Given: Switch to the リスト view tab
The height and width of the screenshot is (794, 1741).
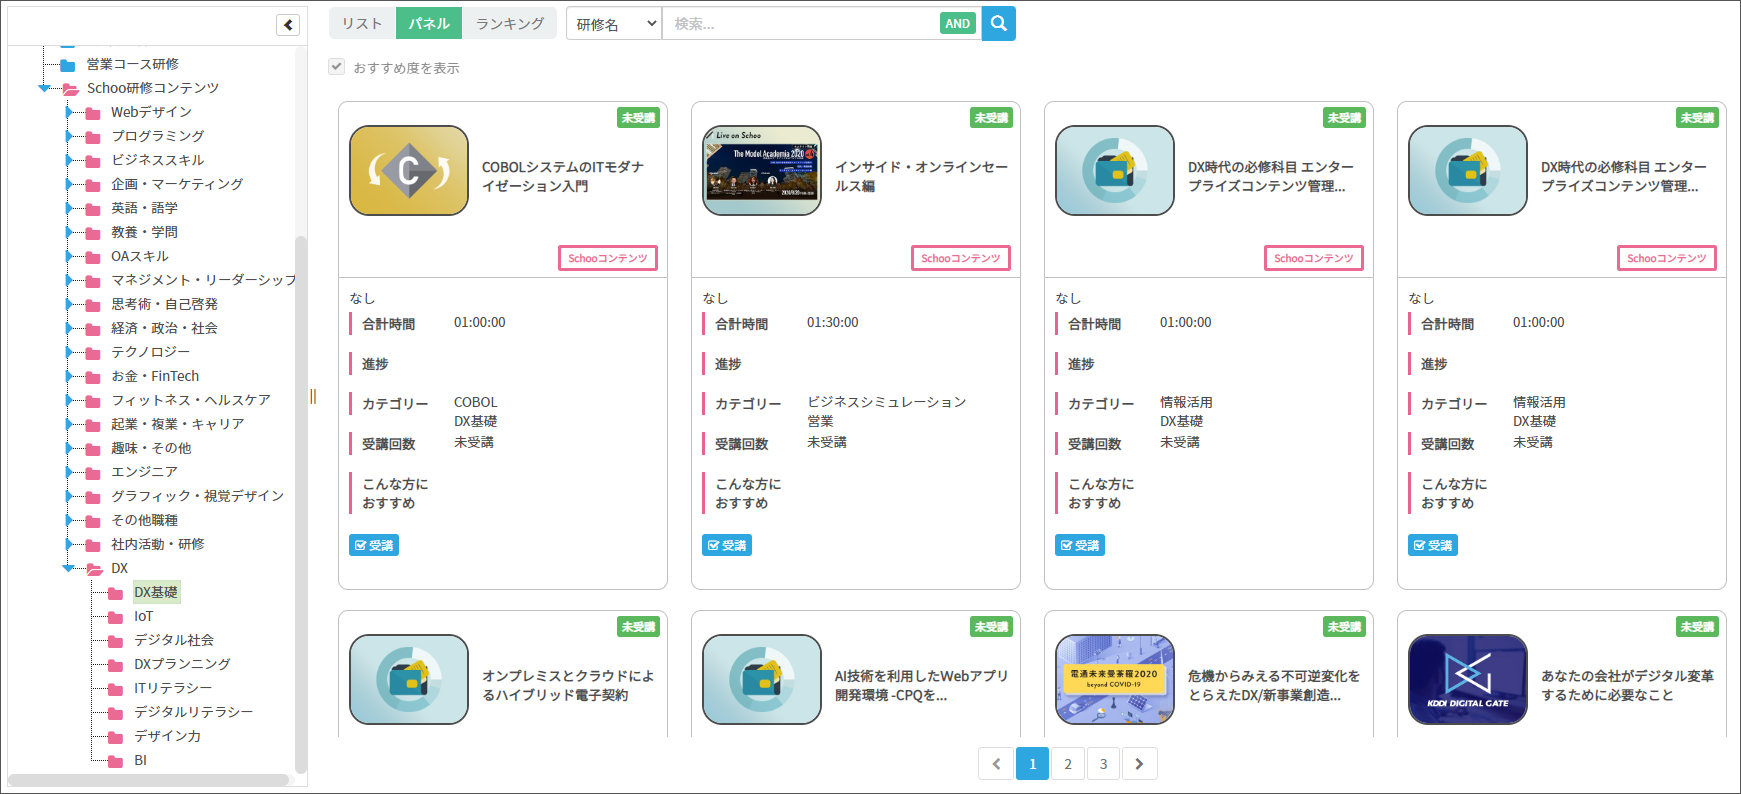Looking at the screenshot, I should (362, 24).
